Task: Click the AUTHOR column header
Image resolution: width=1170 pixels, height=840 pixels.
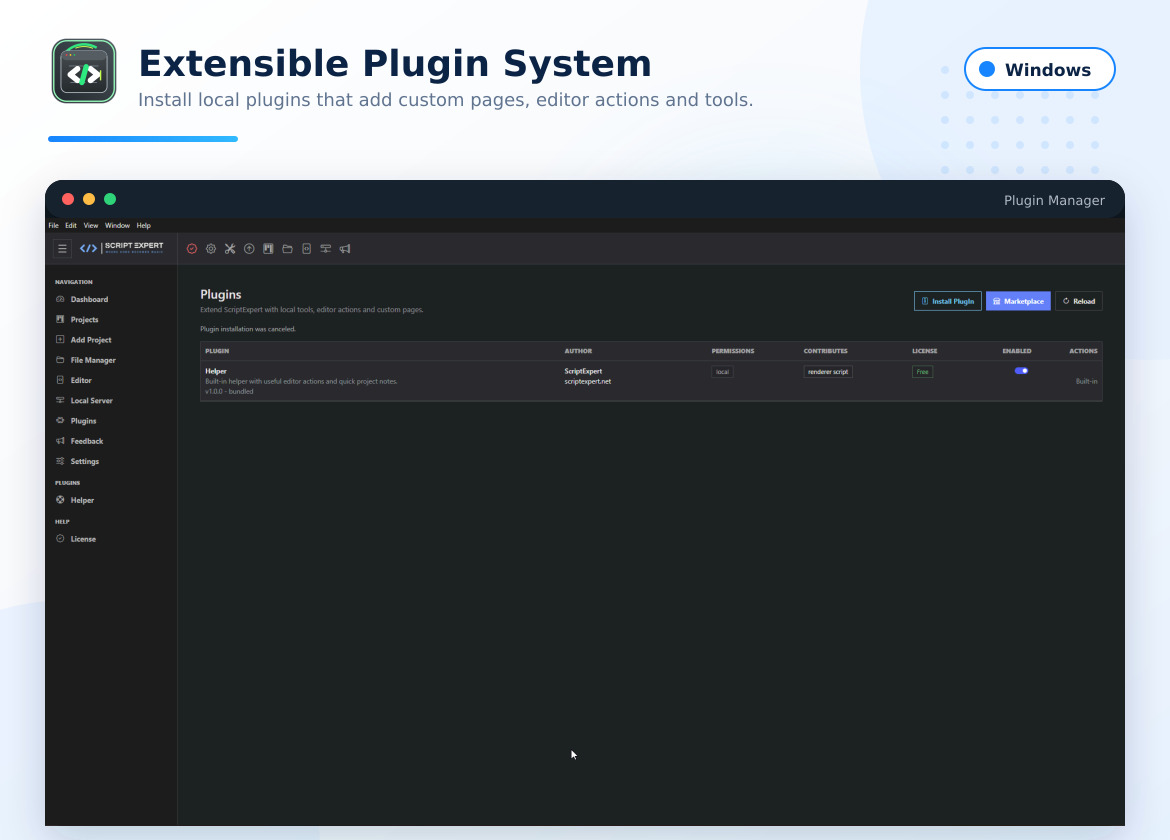Action: [578, 351]
